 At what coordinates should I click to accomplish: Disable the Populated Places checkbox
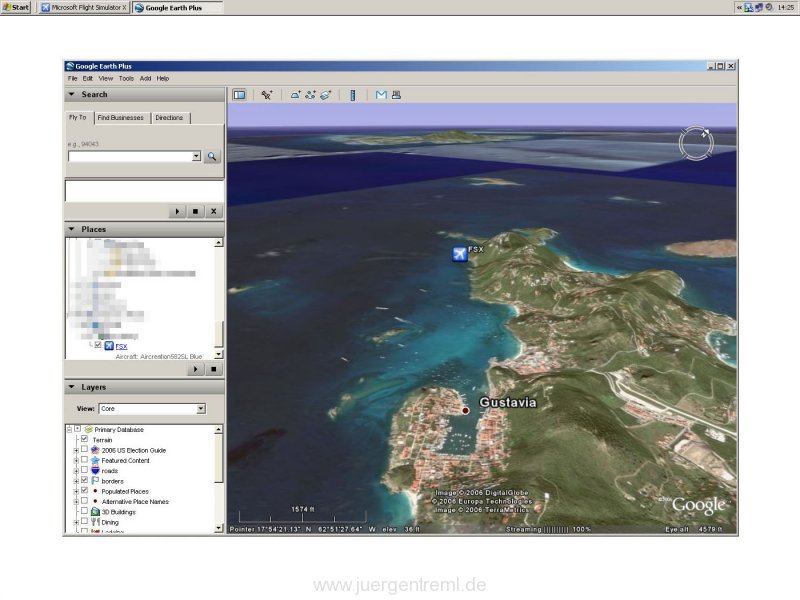85,490
